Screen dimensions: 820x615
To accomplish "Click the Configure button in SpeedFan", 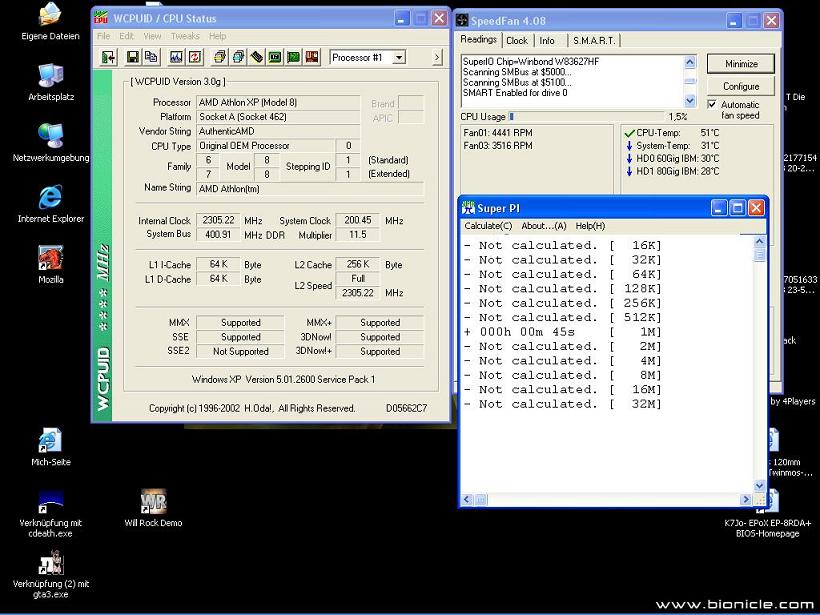I will pos(741,86).
